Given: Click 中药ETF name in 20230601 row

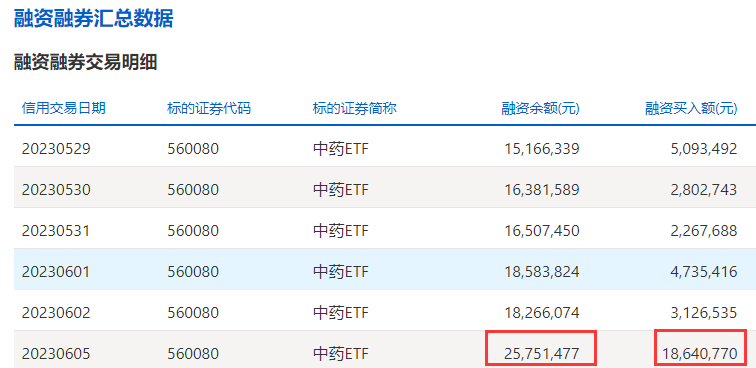Looking at the screenshot, I should point(340,272).
